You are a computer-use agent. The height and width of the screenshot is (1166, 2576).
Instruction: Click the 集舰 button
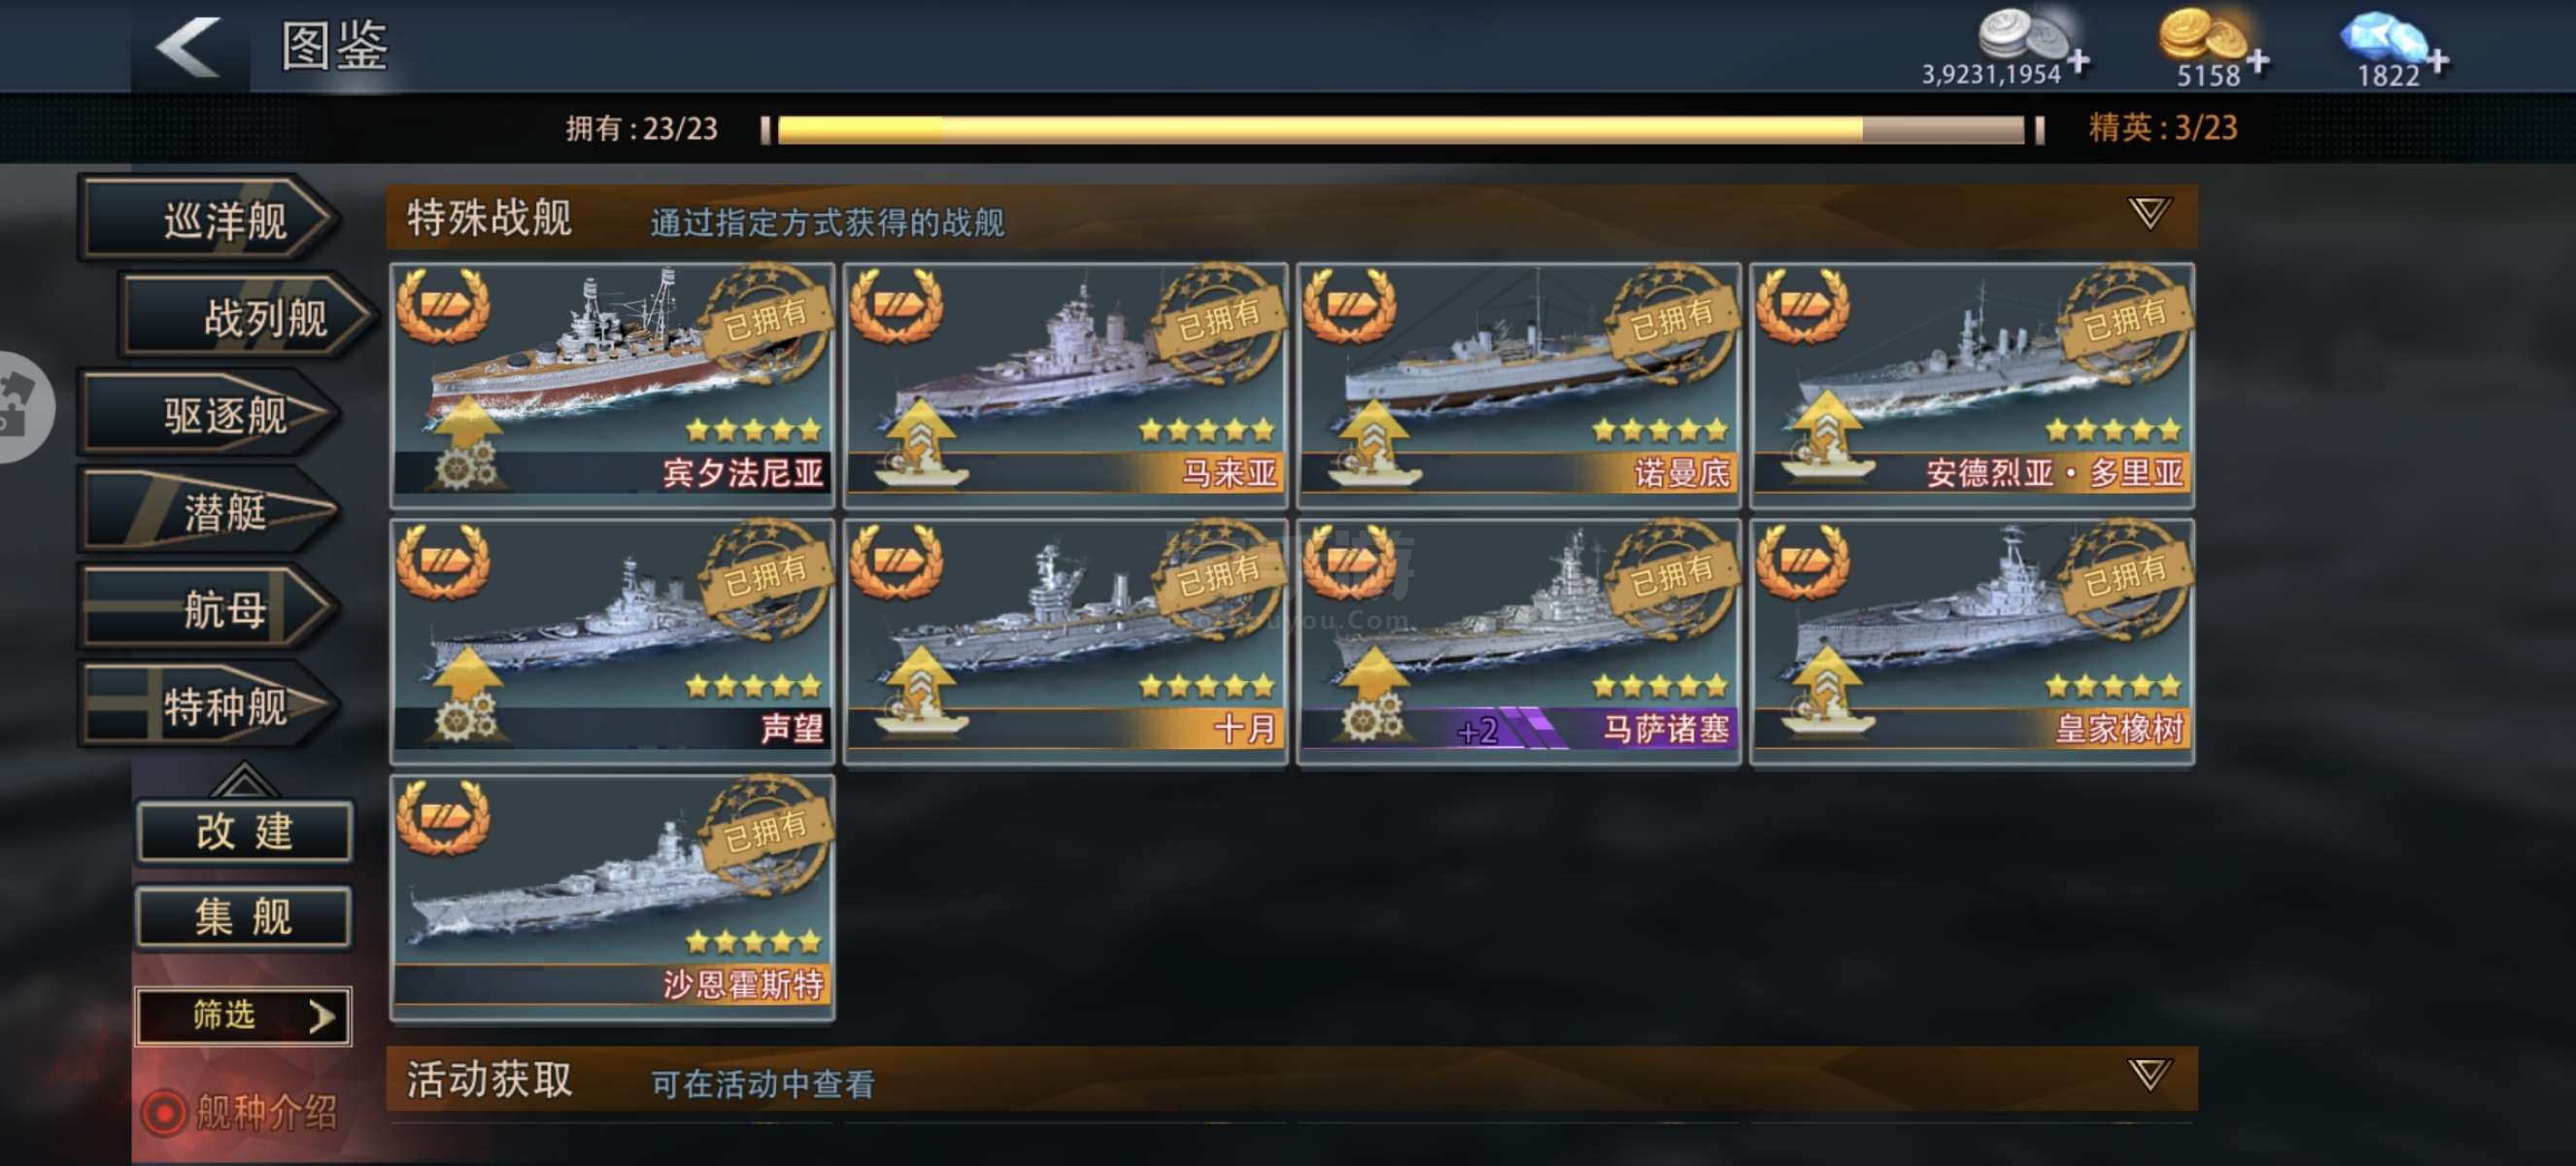[243, 917]
